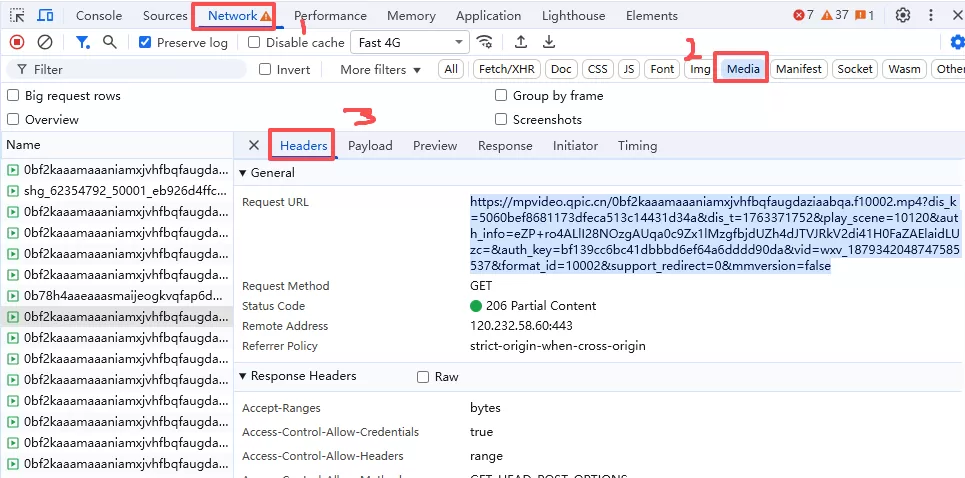
Task: Open DevTools settings gear
Action: pyautogui.click(x=903, y=15)
